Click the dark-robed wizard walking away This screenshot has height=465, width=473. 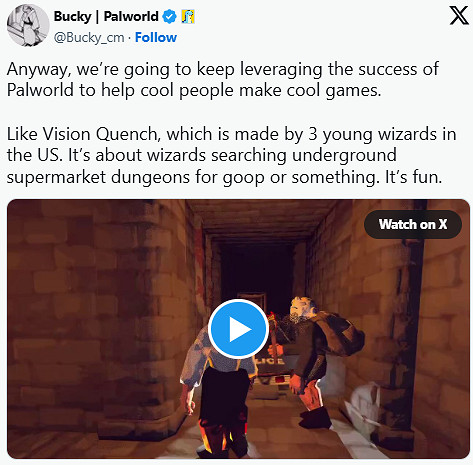[x=217, y=393]
